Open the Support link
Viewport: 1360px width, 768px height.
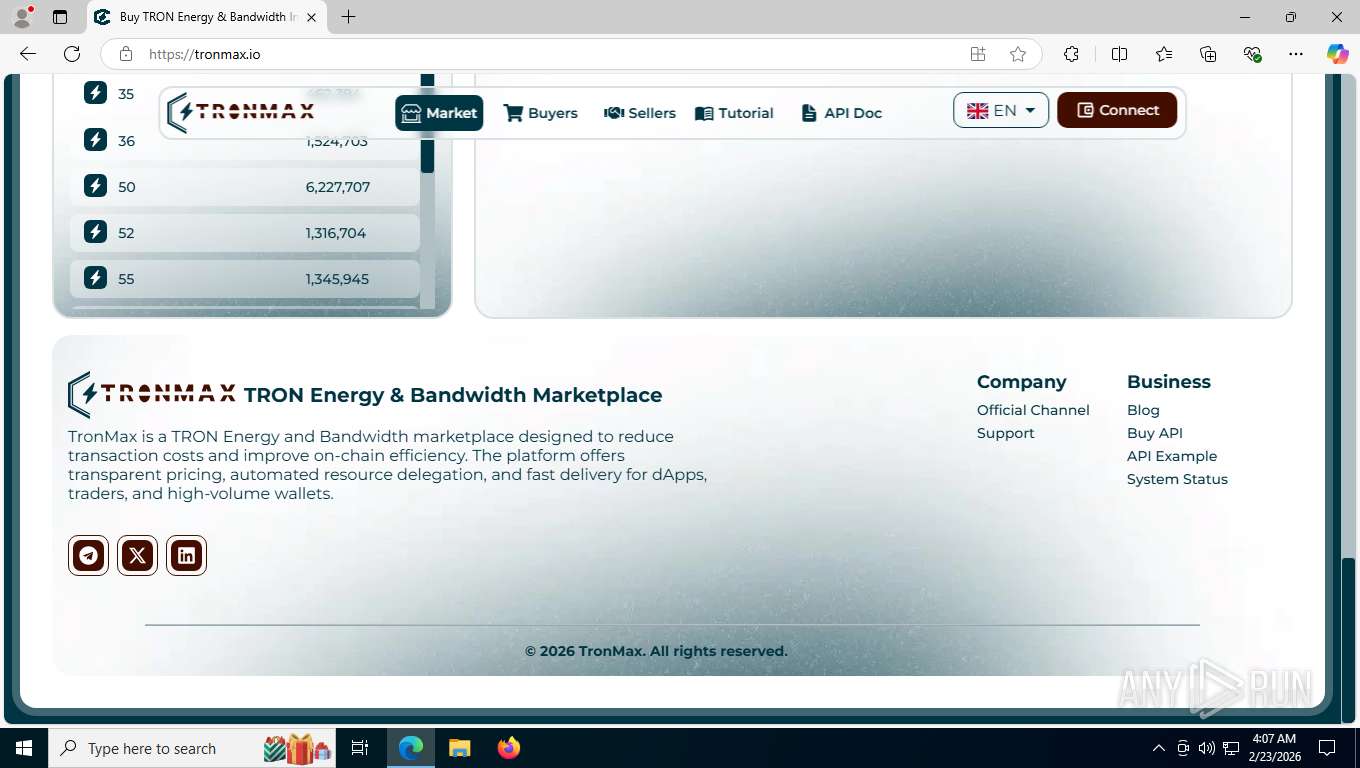click(x=1006, y=433)
